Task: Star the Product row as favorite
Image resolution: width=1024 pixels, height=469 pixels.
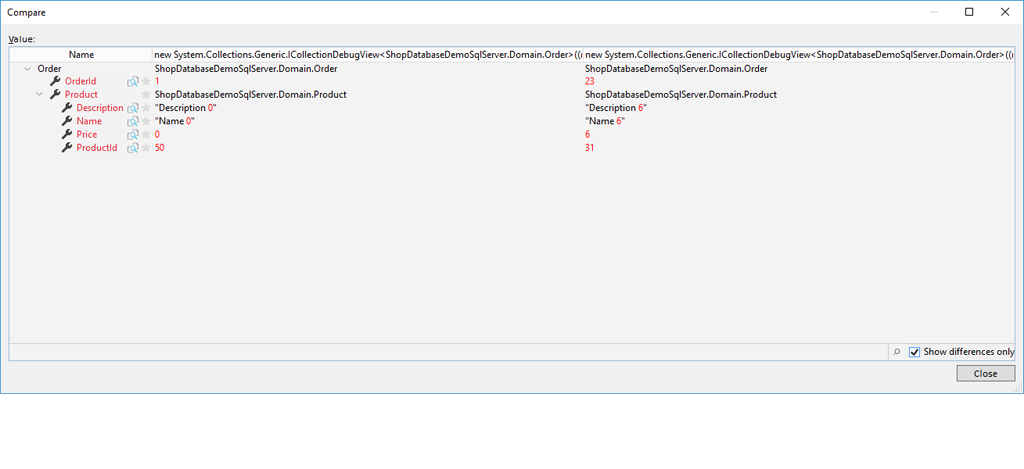Action: [x=146, y=95]
